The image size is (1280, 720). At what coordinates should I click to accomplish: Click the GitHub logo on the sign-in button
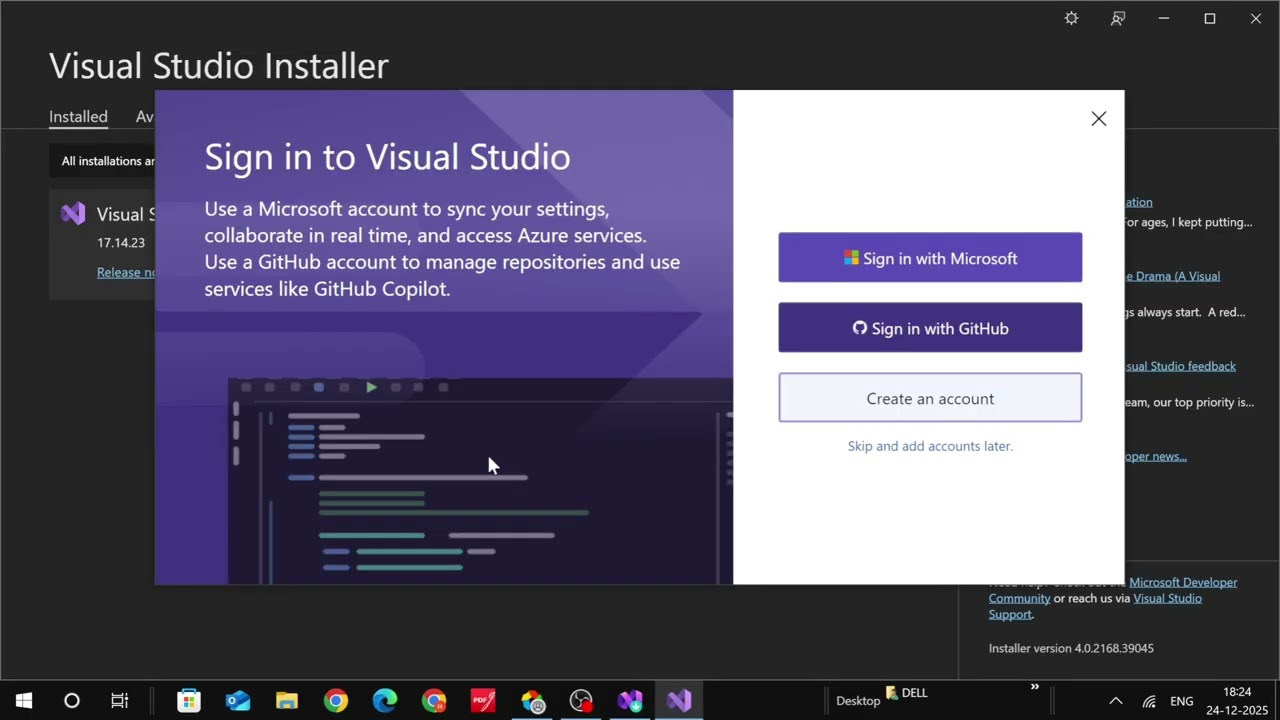pos(860,328)
